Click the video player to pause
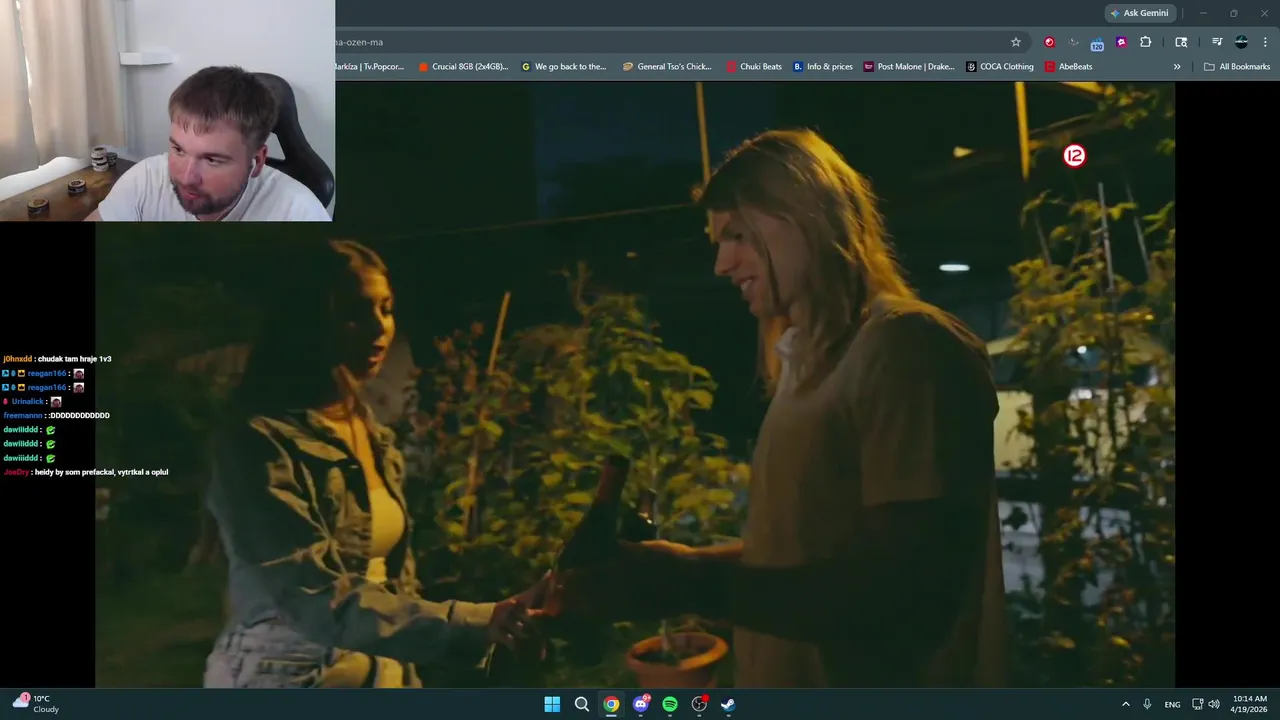Image resolution: width=1280 pixels, height=720 pixels. coord(635,385)
